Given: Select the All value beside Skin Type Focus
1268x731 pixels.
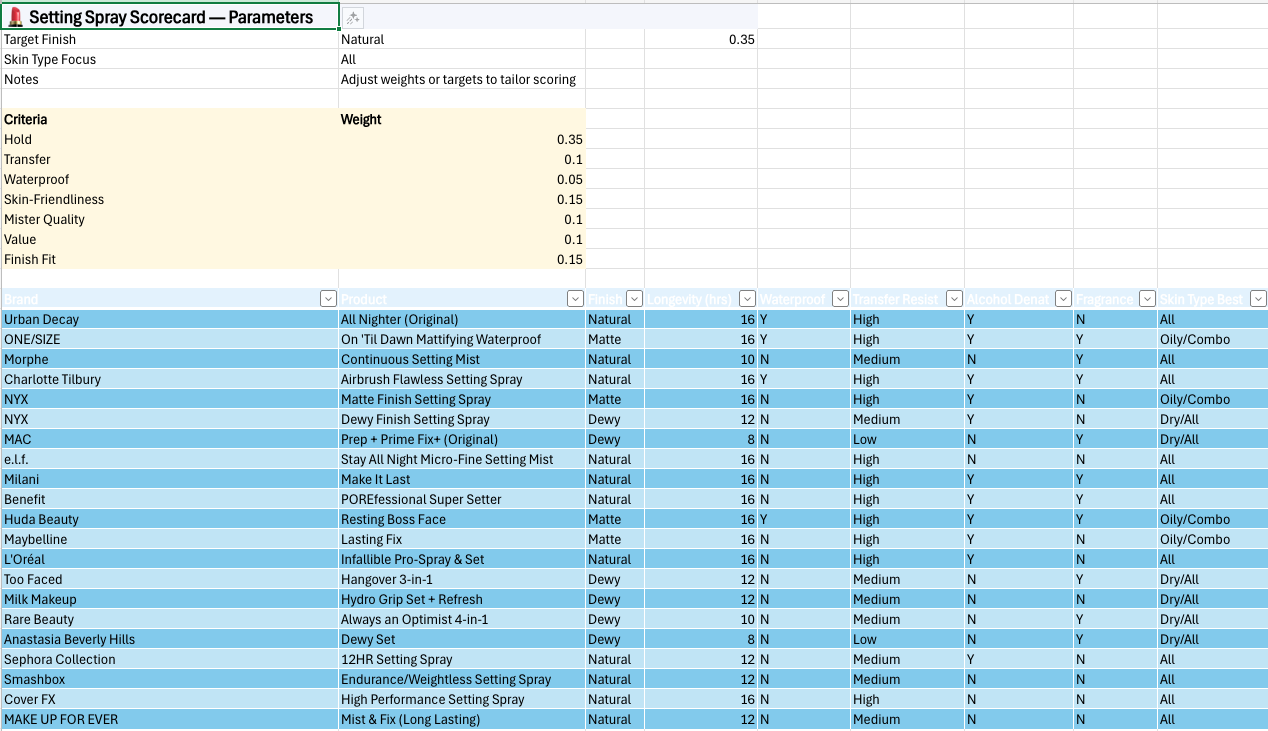Looking at the screenshot, I should (x=462, y=59).
